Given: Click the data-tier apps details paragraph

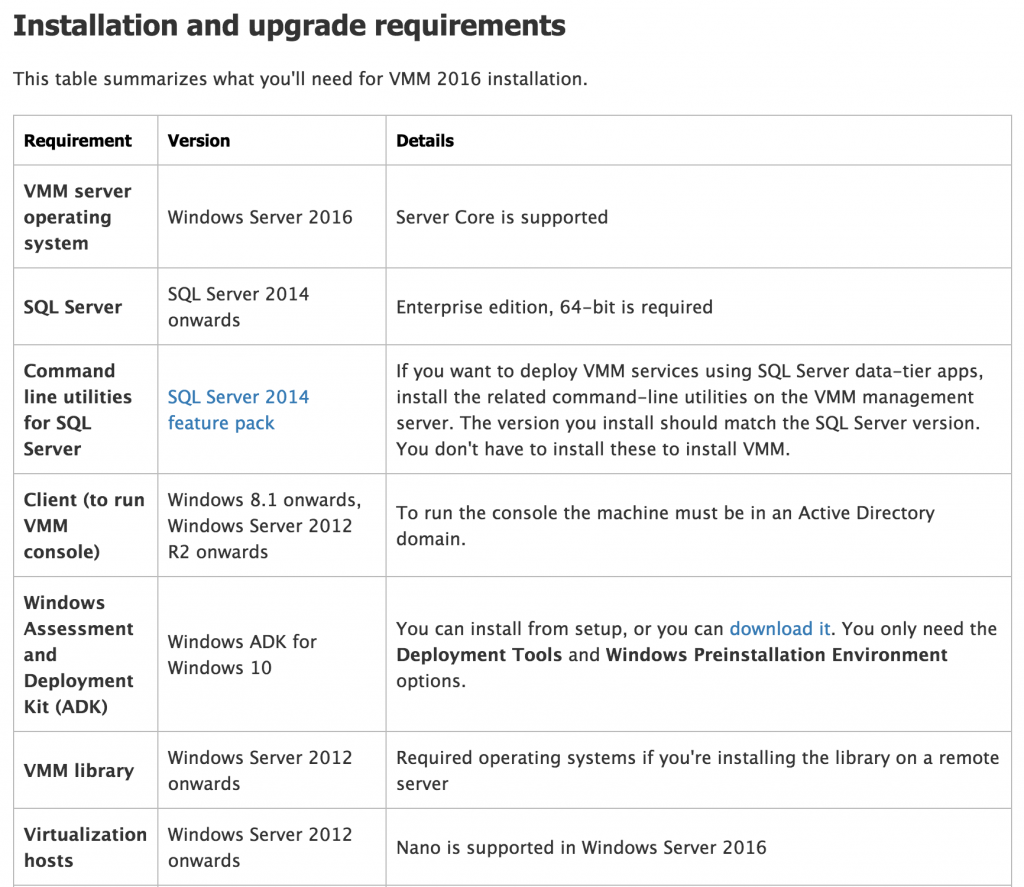Looking at the screenshot, I should coord(690,410).
